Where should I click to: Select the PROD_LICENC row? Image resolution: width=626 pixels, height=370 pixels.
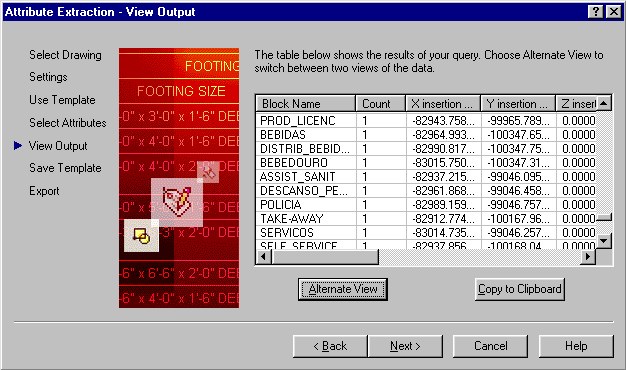(x=426, y=121)
